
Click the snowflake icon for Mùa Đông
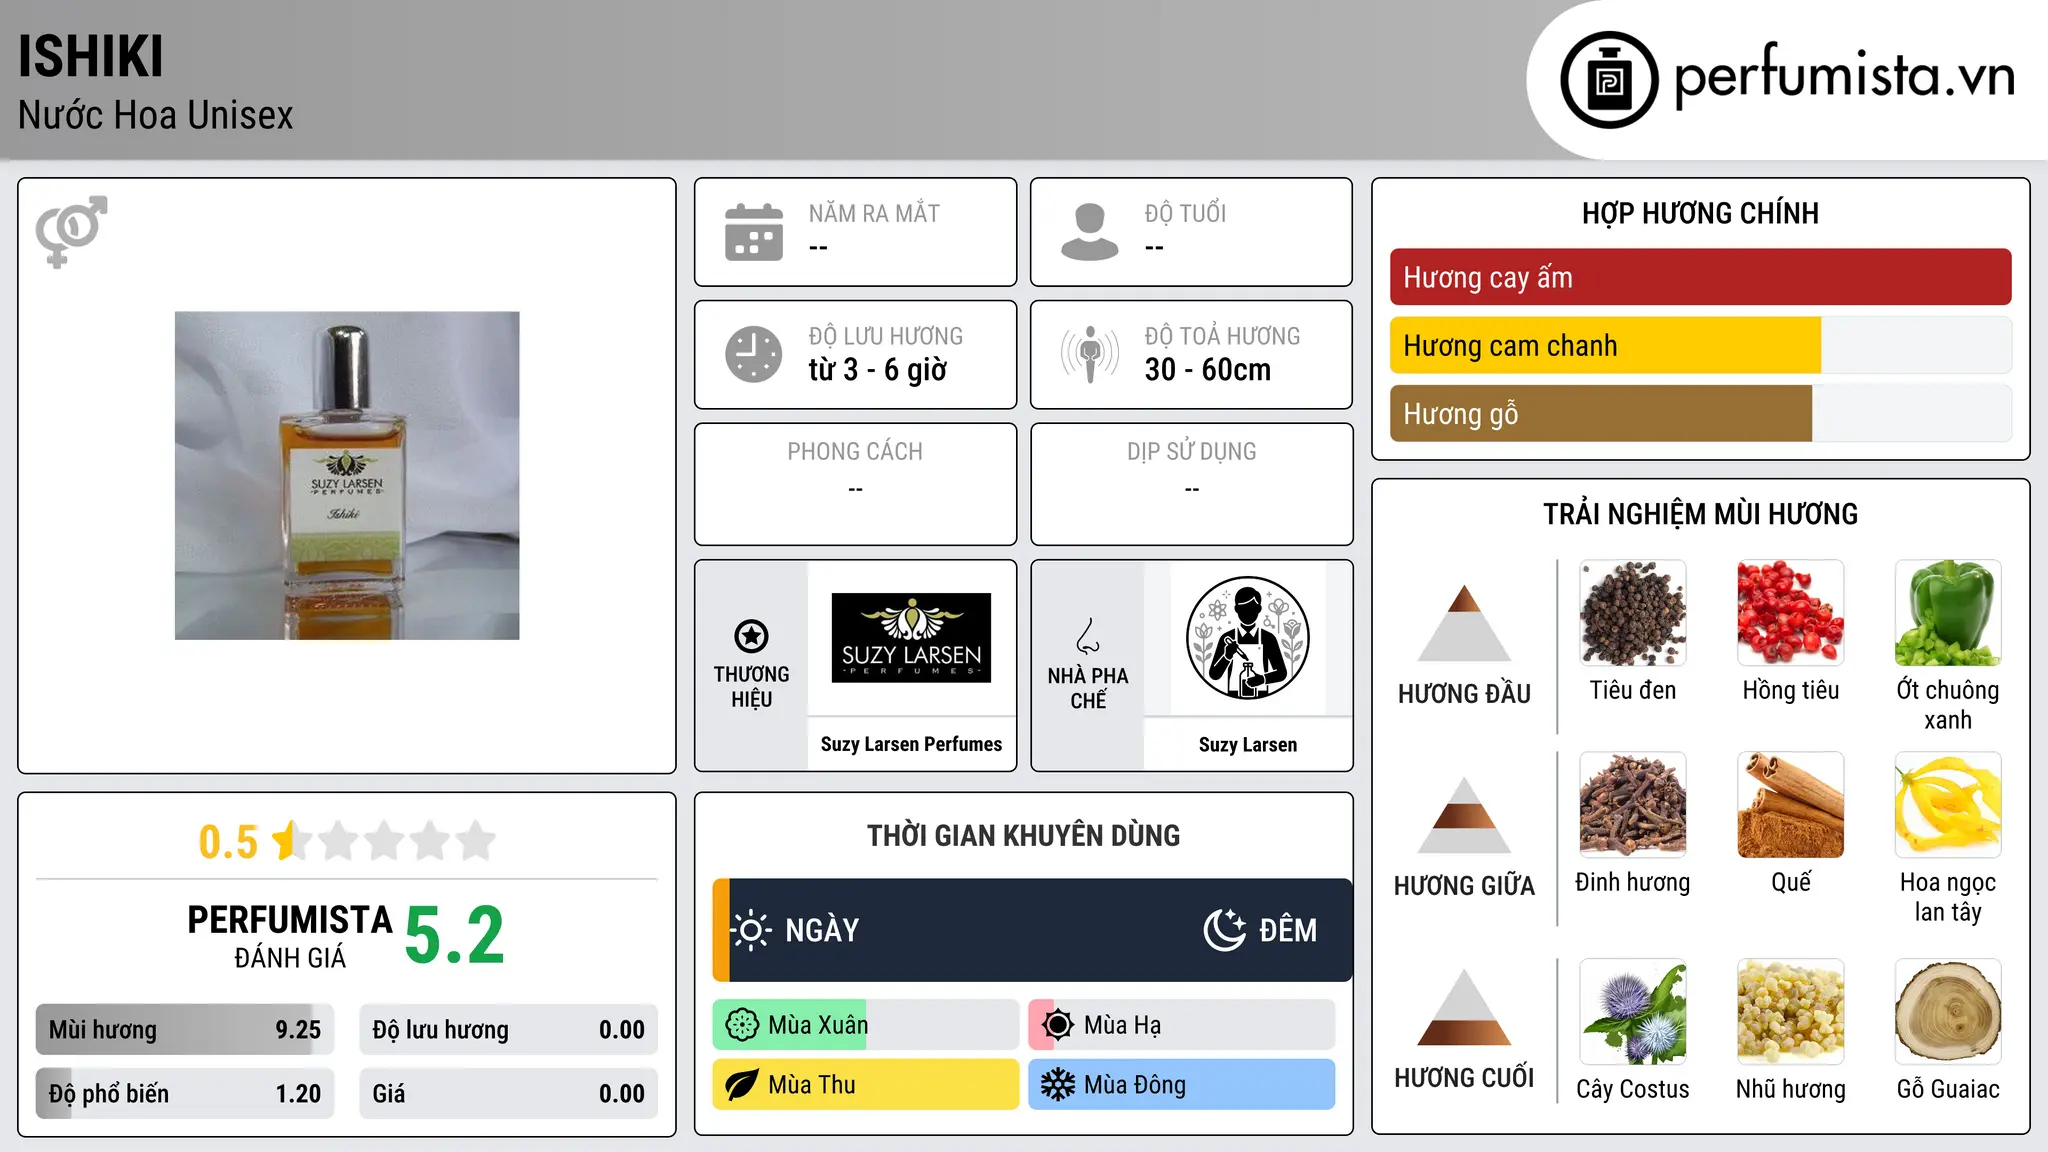pyautogui.click(x=1058, y=1085)
